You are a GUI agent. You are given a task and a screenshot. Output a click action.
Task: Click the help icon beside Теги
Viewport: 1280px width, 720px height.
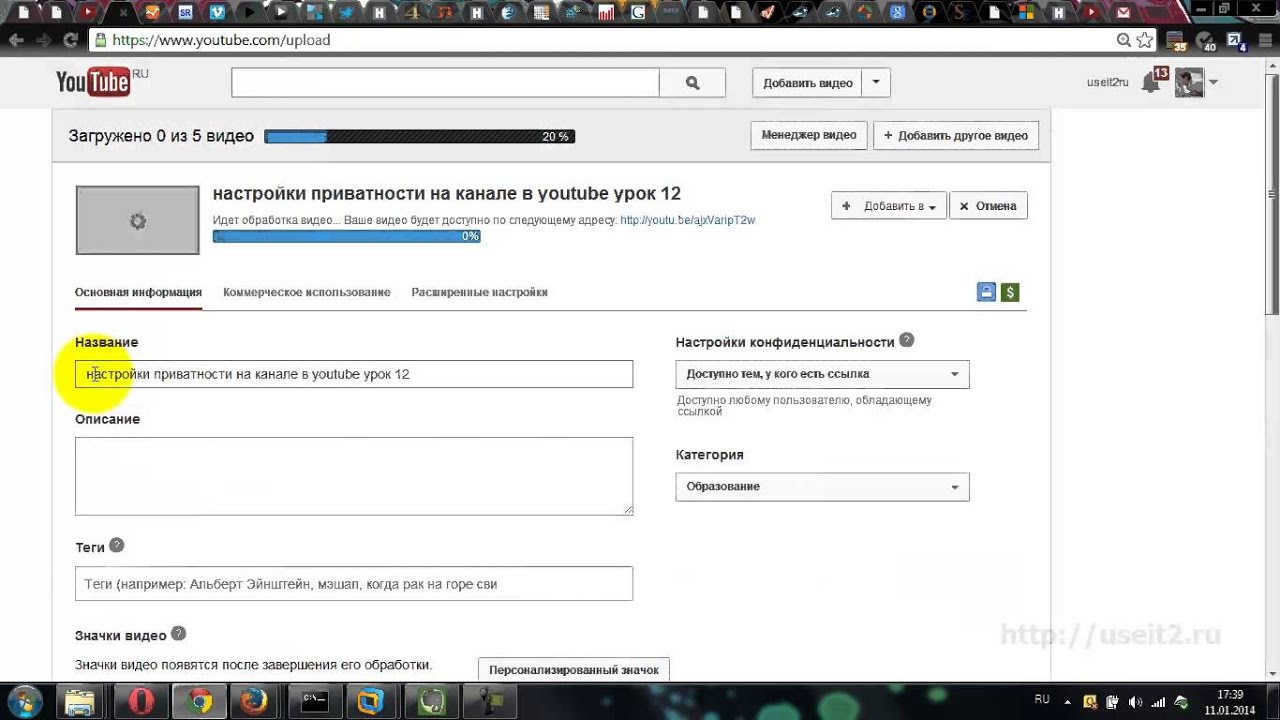point(116,545)
